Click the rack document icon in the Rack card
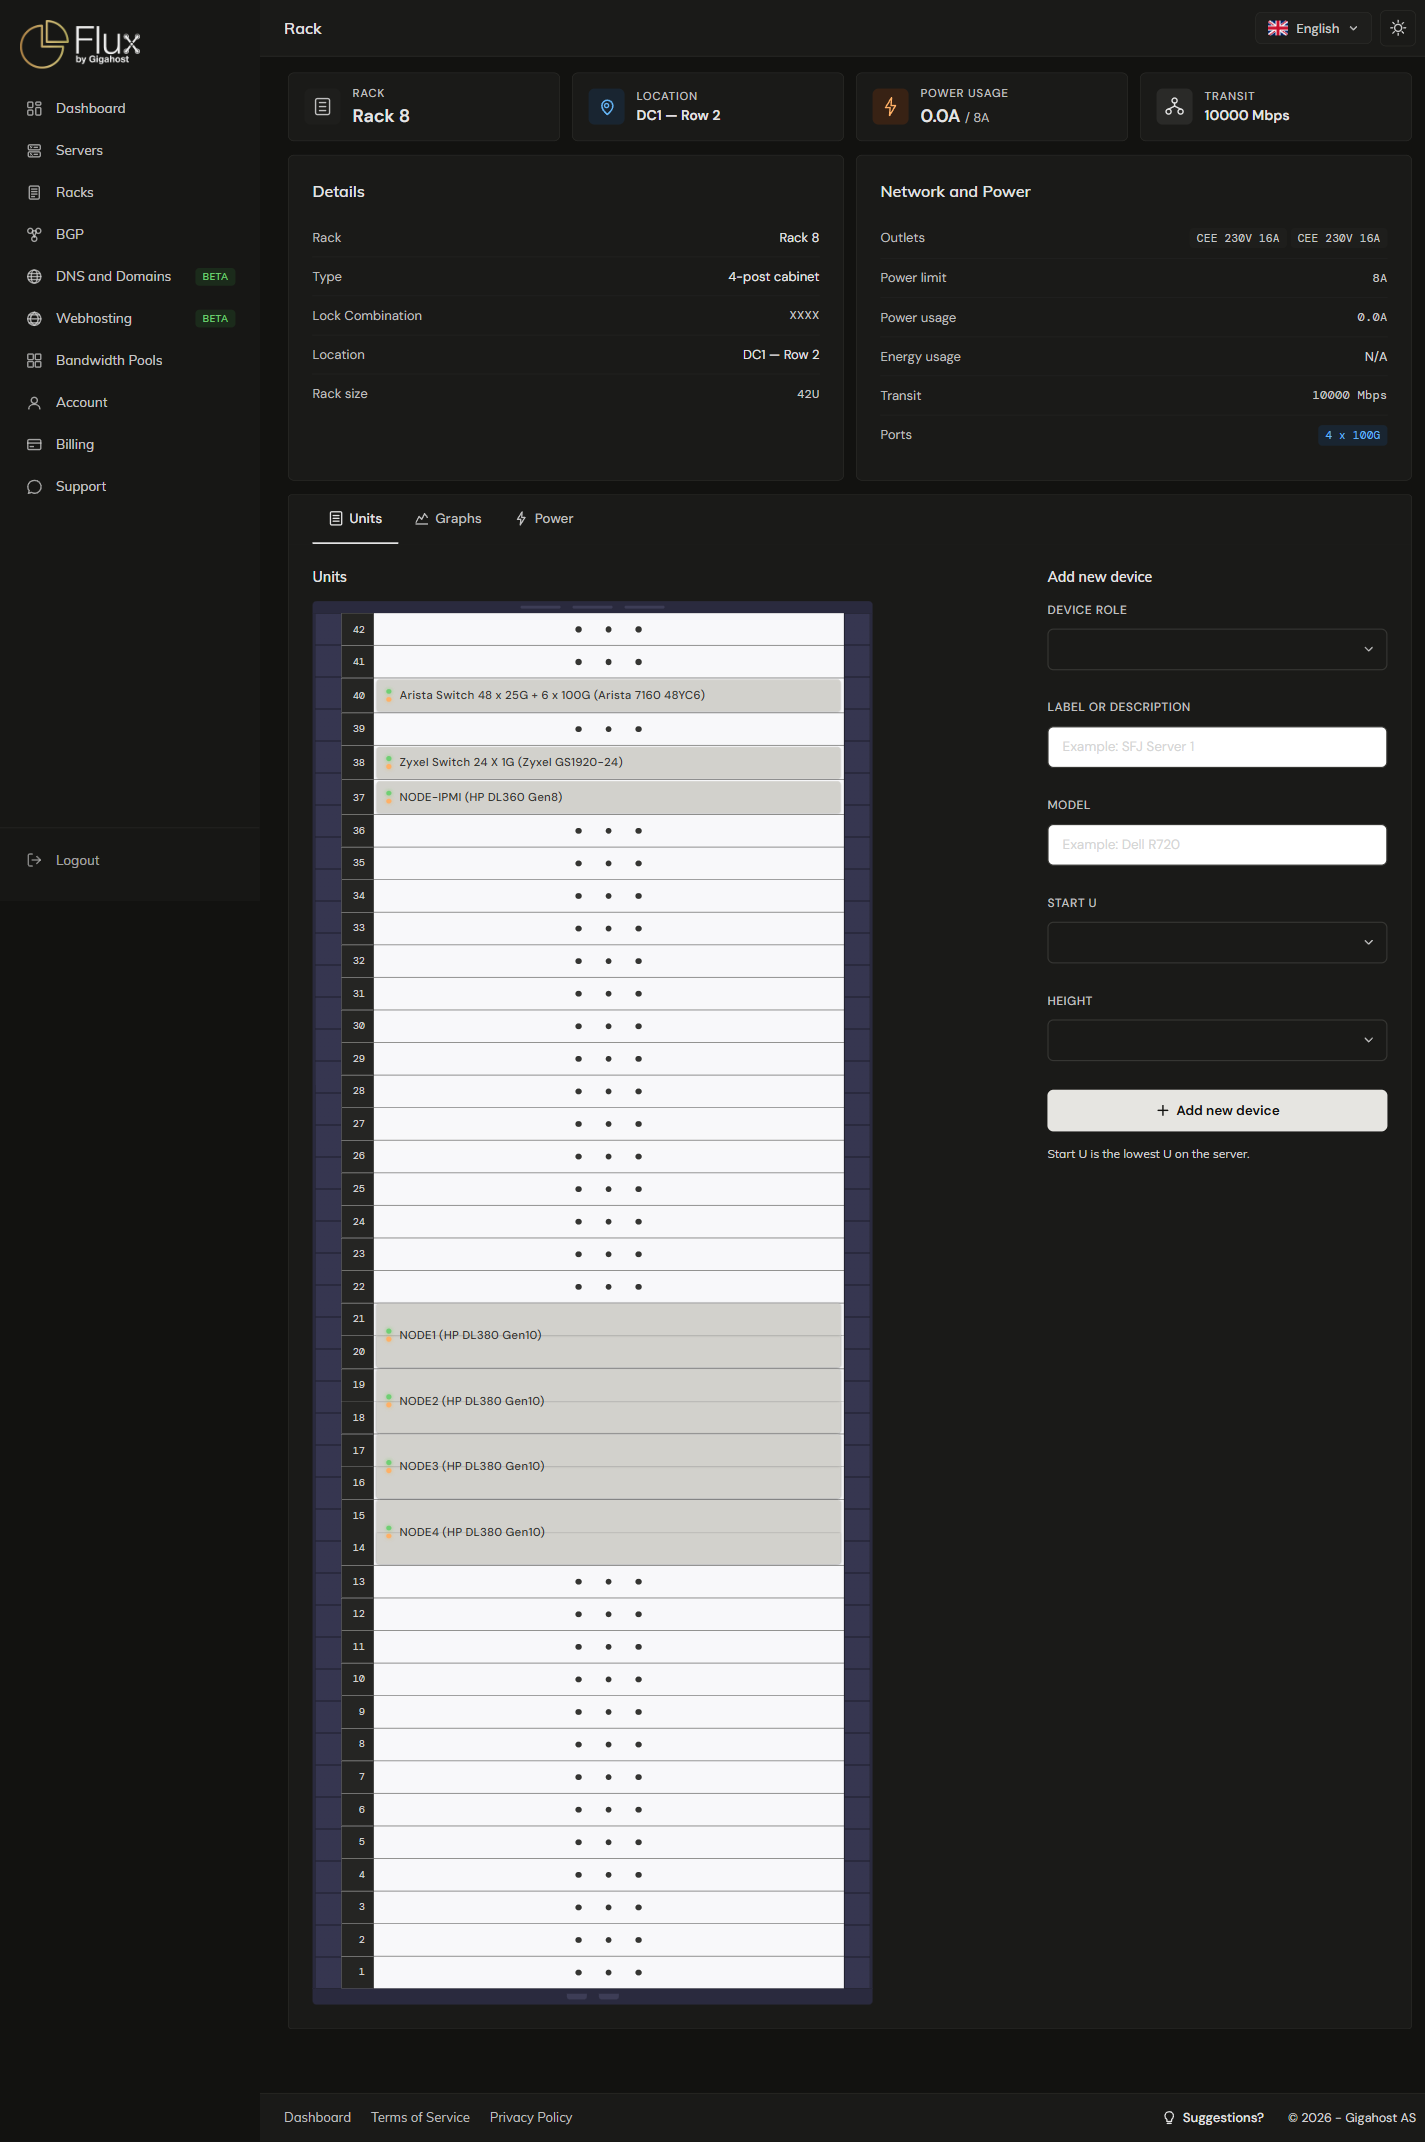 click(323, 106)
